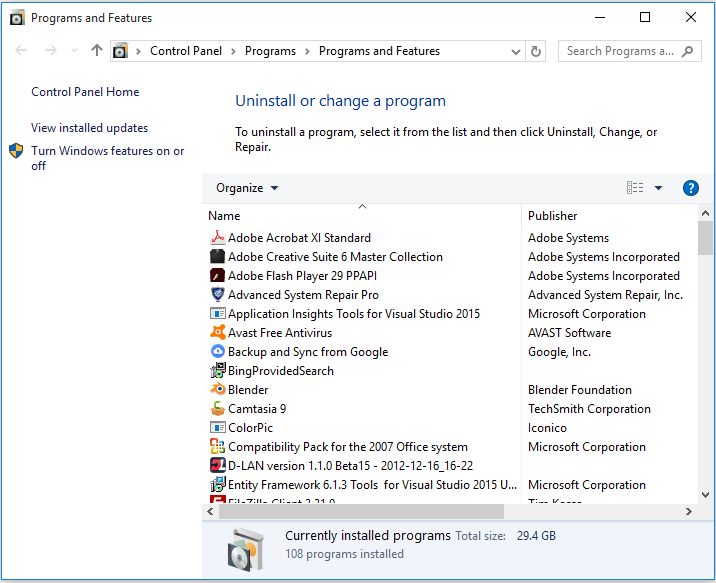Click the TechSmith Corporation publisher cell
The height and width of the screenshot is (583, 716).
tap(589, 409)
